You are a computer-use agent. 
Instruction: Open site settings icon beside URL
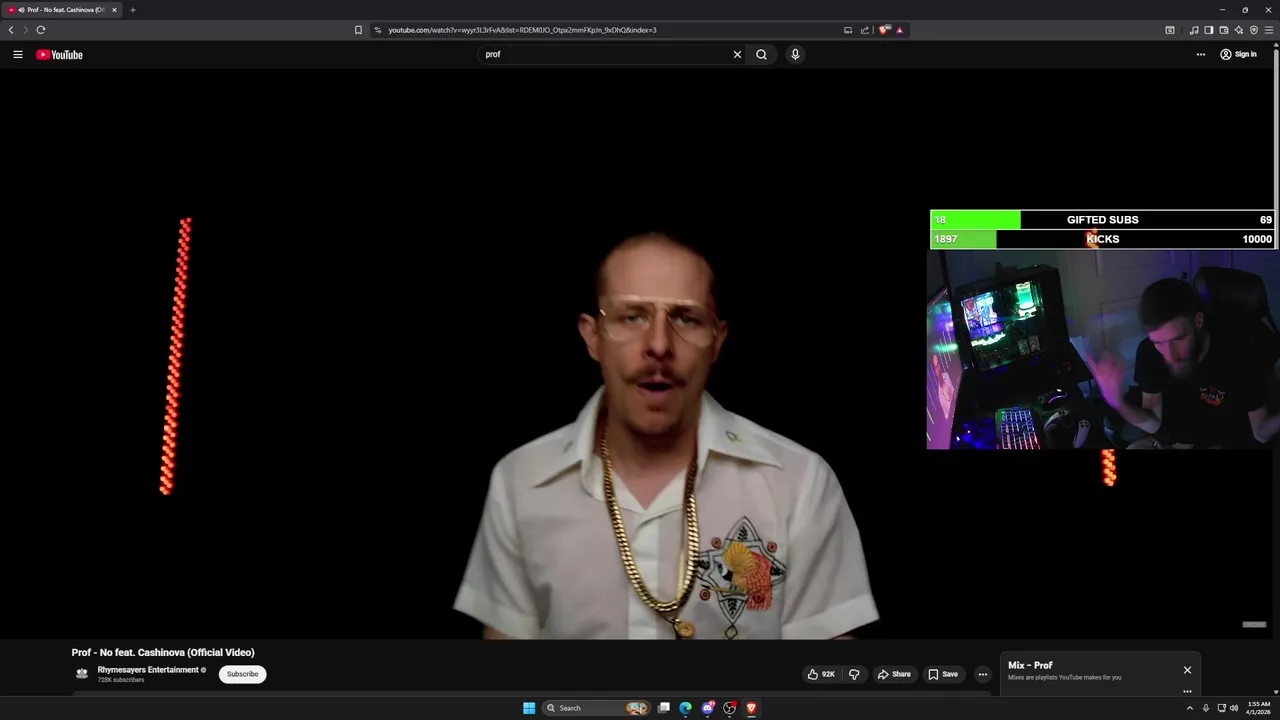pyautogui.click(x=378, y=30)
